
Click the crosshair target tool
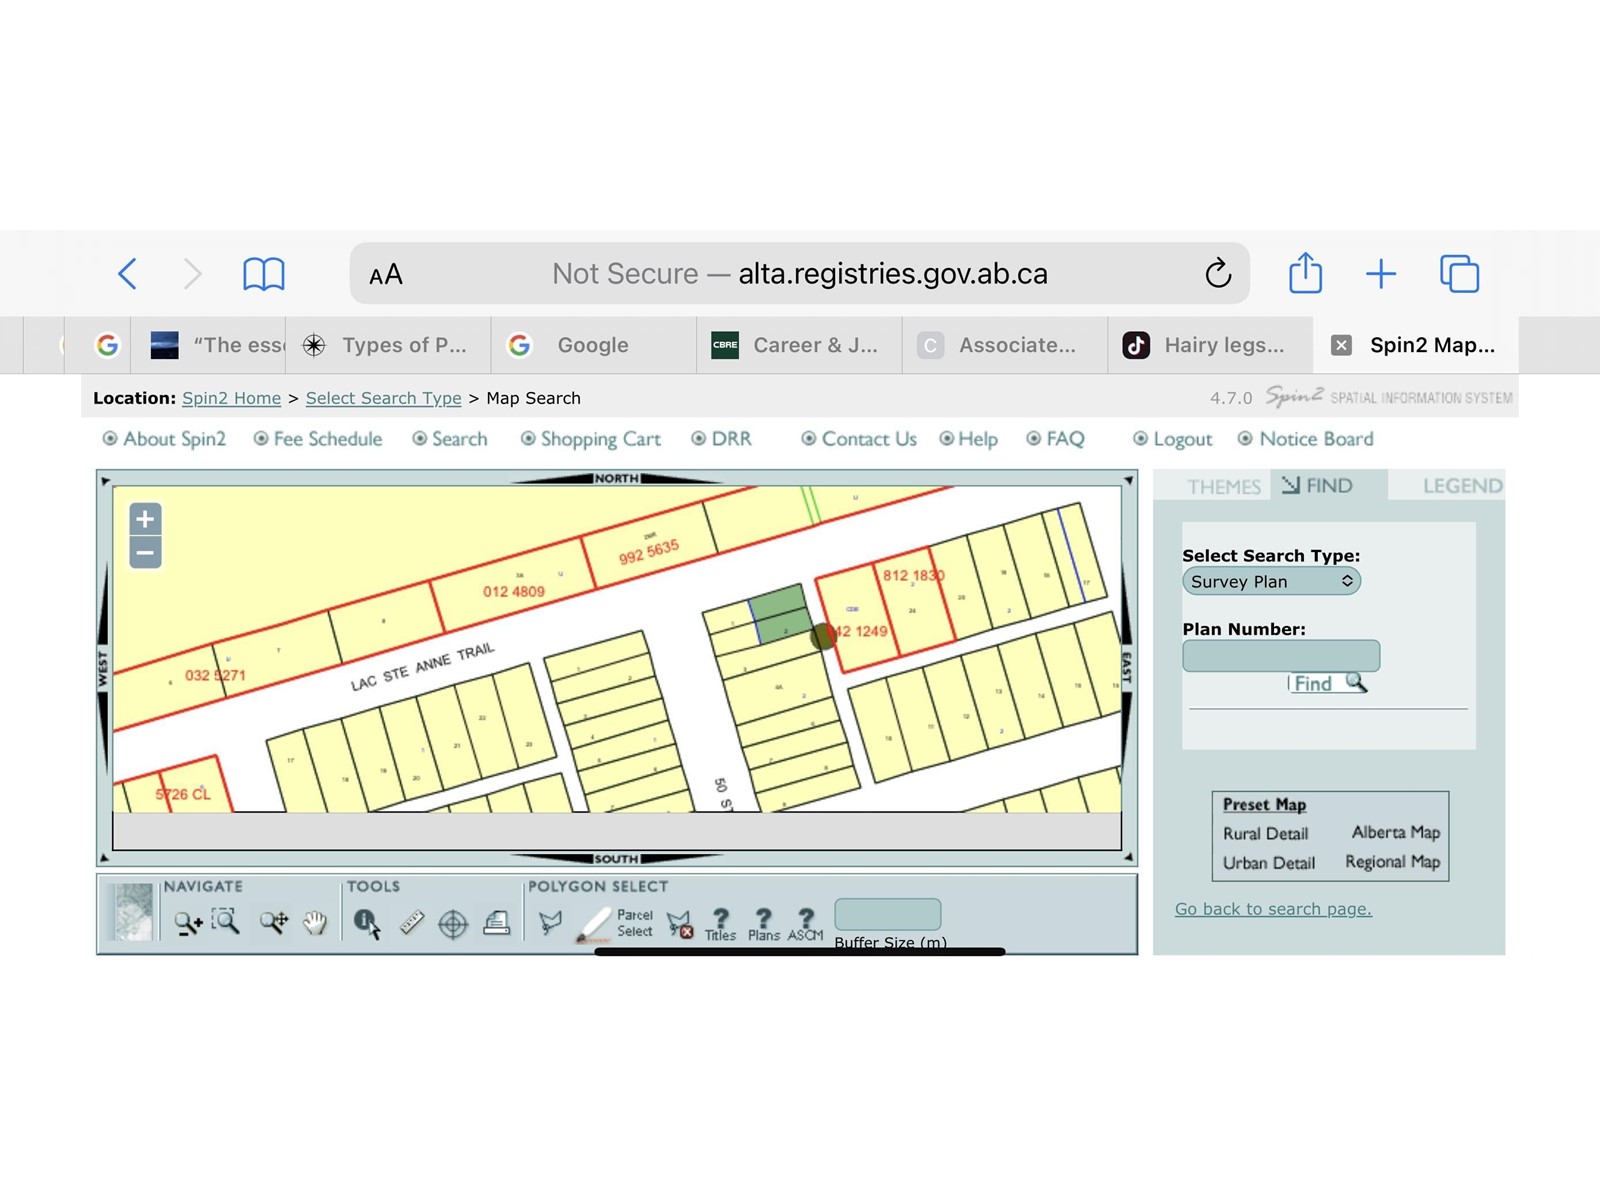(x=453, y=923)
